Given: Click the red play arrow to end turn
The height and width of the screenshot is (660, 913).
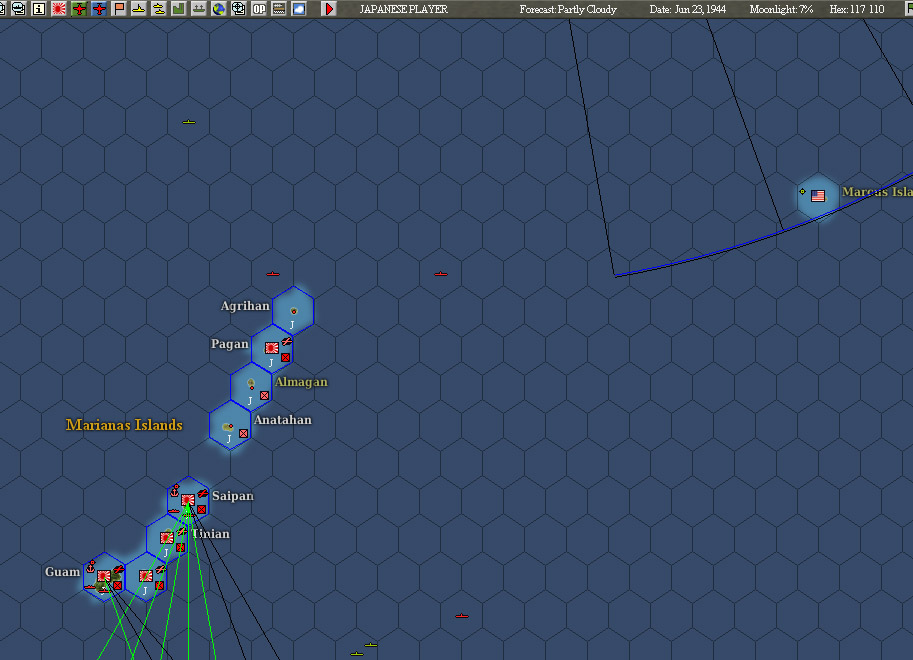Looking at the screenshot, I should [329, 9].
